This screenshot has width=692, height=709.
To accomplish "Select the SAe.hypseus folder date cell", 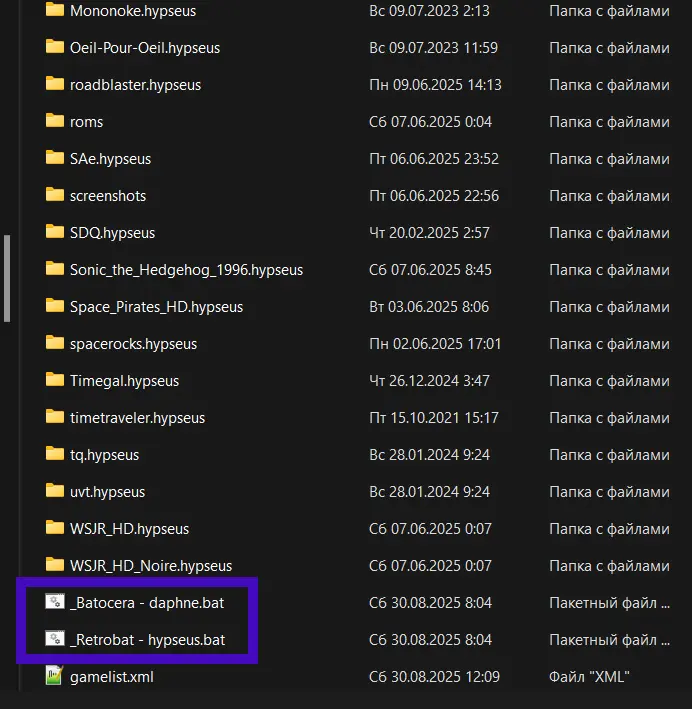I will tap(434, 159).
